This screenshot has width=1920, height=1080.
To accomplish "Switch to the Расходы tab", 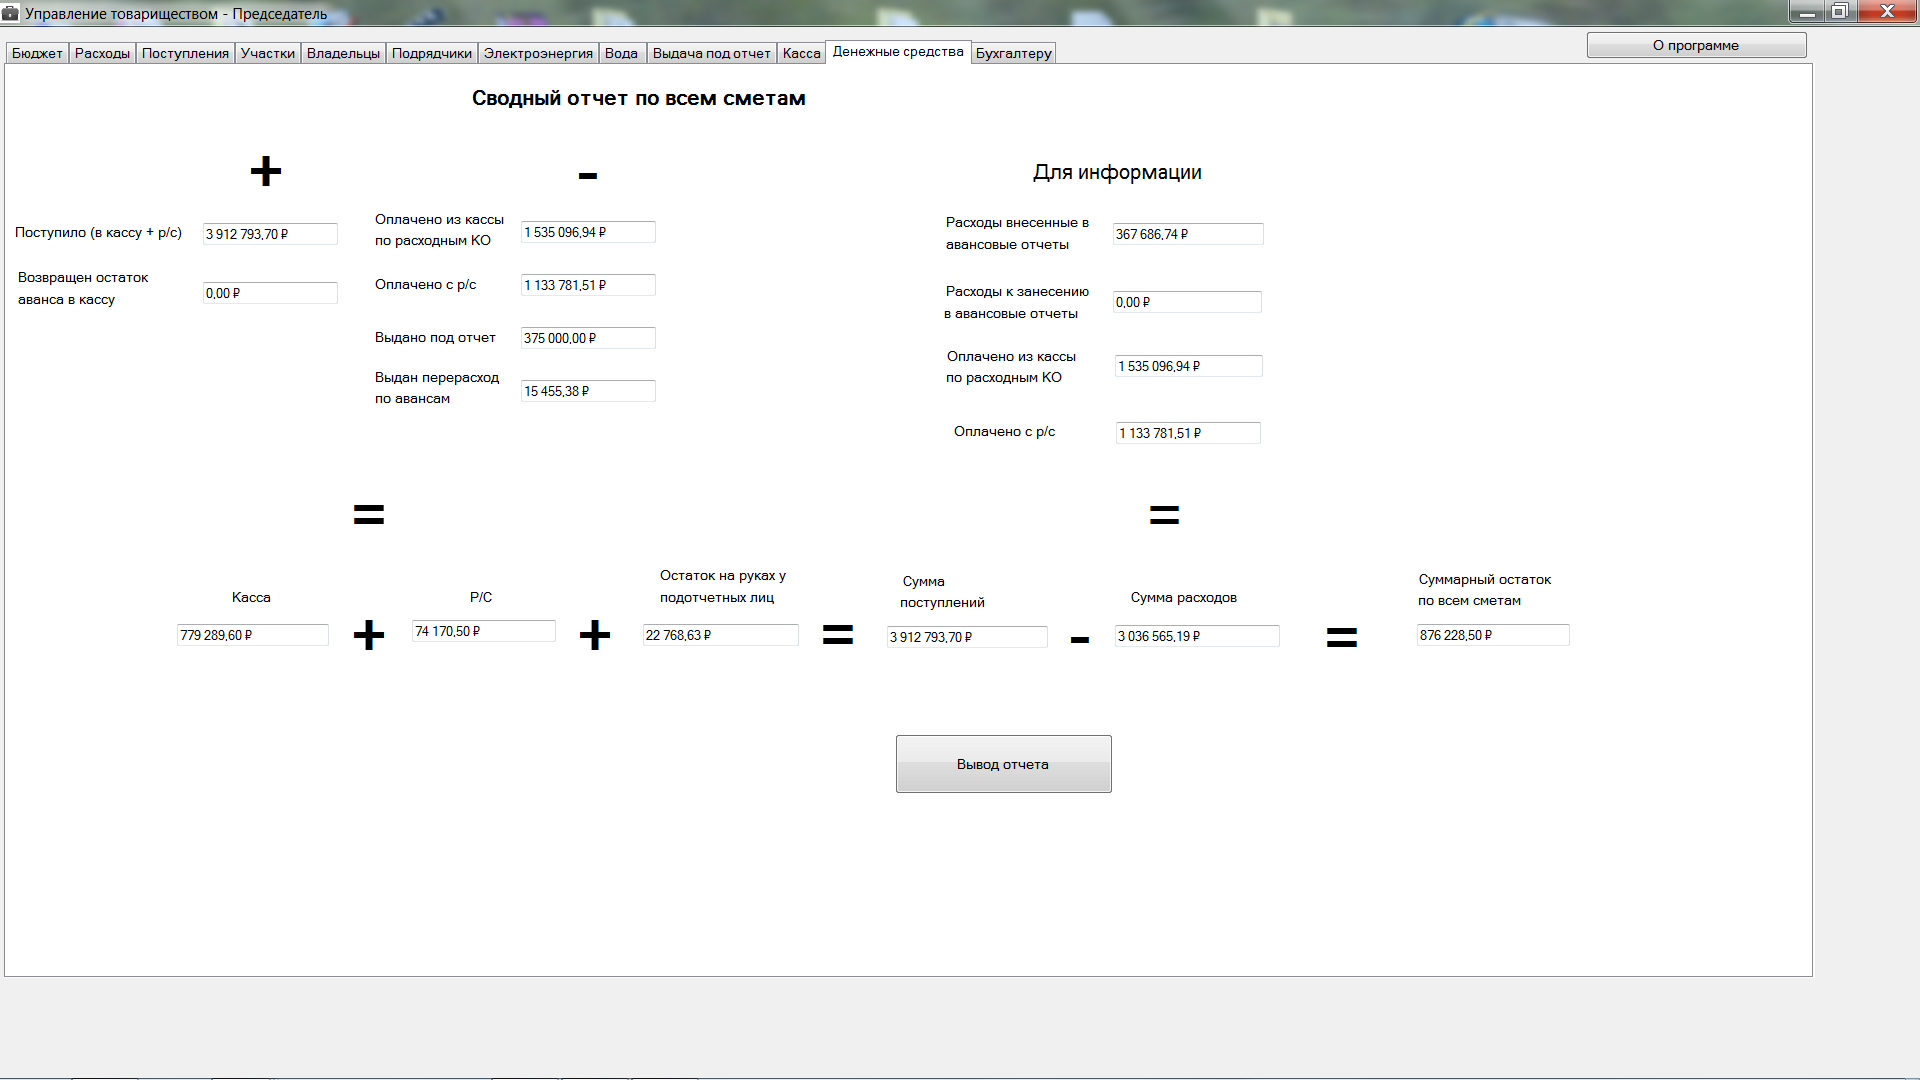I will 102,53.
